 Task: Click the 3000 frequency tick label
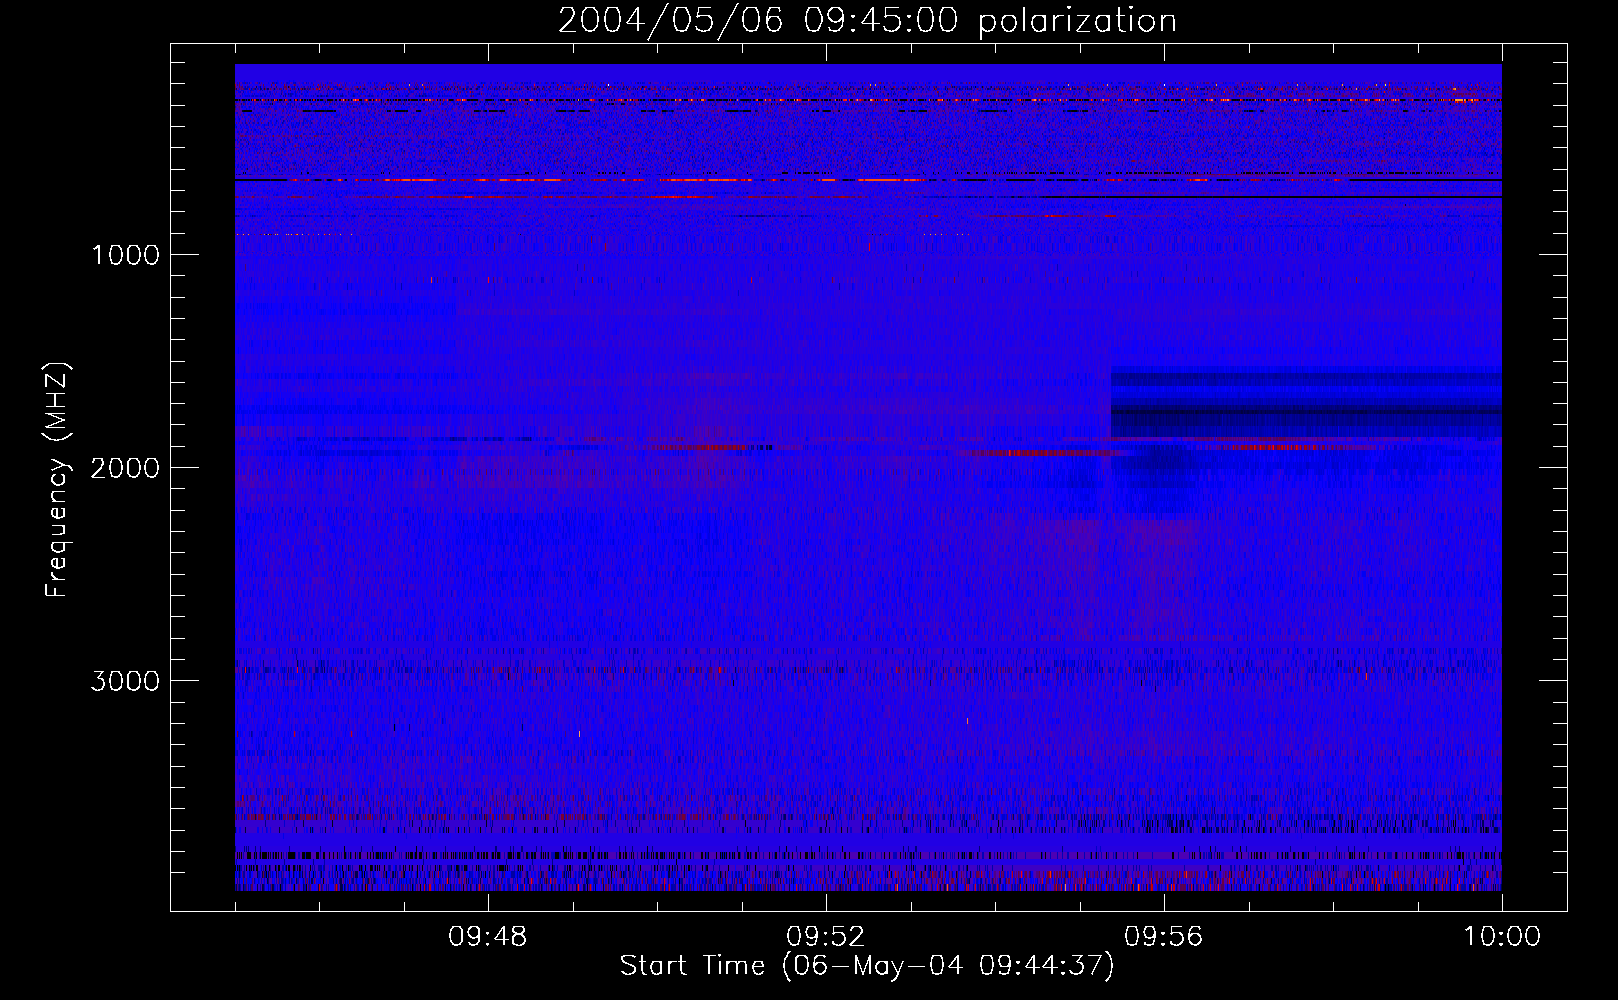pos(125,681)
